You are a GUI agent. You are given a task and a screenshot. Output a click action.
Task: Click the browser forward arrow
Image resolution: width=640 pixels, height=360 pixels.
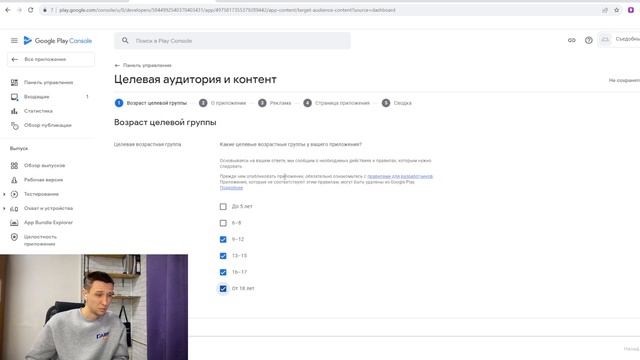coord(19,10)
